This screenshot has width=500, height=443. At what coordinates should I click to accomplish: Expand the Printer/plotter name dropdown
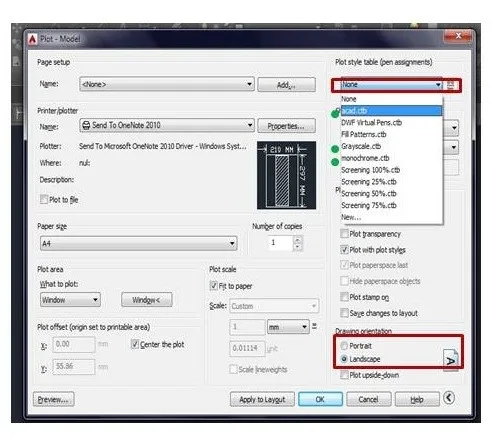(x=167, y=125)
